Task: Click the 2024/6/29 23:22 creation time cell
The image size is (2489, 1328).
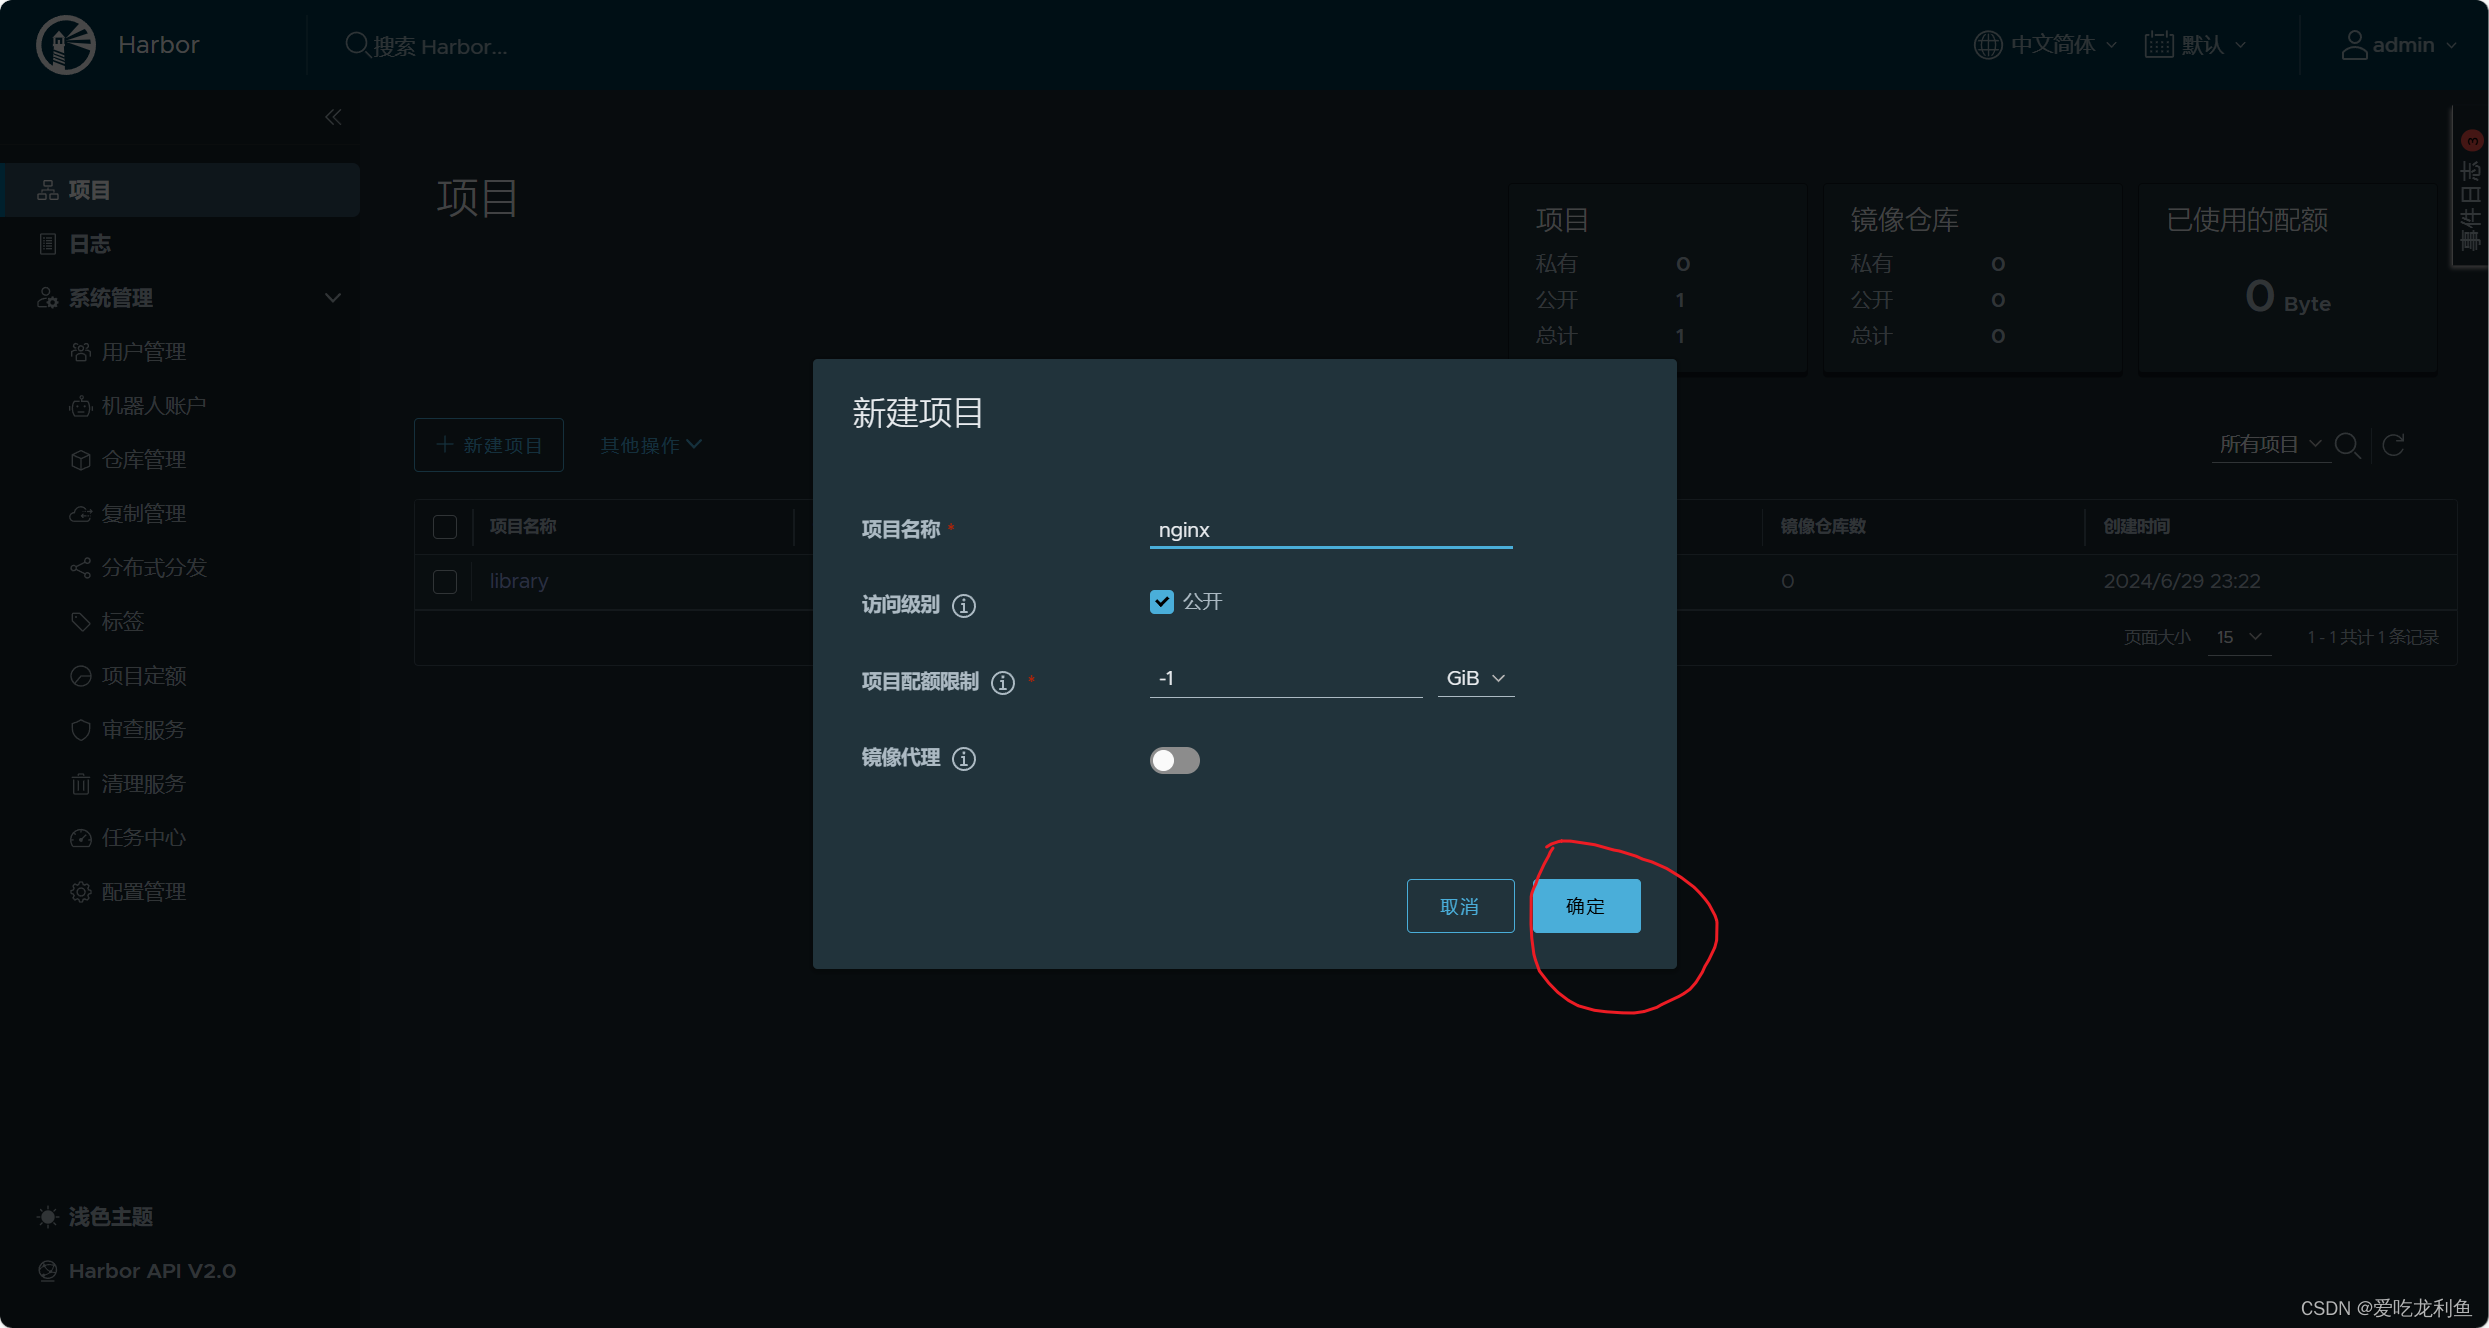Action: (2182, 581)
